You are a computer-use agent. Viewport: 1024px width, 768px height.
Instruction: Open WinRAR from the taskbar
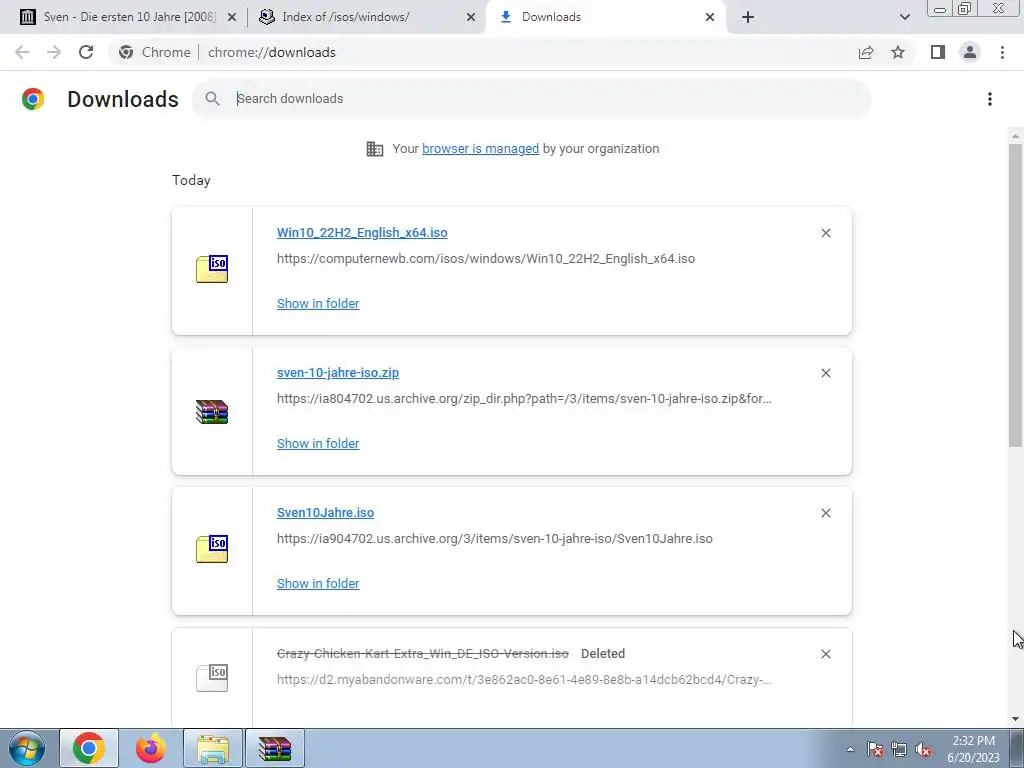tap(275, 748)
